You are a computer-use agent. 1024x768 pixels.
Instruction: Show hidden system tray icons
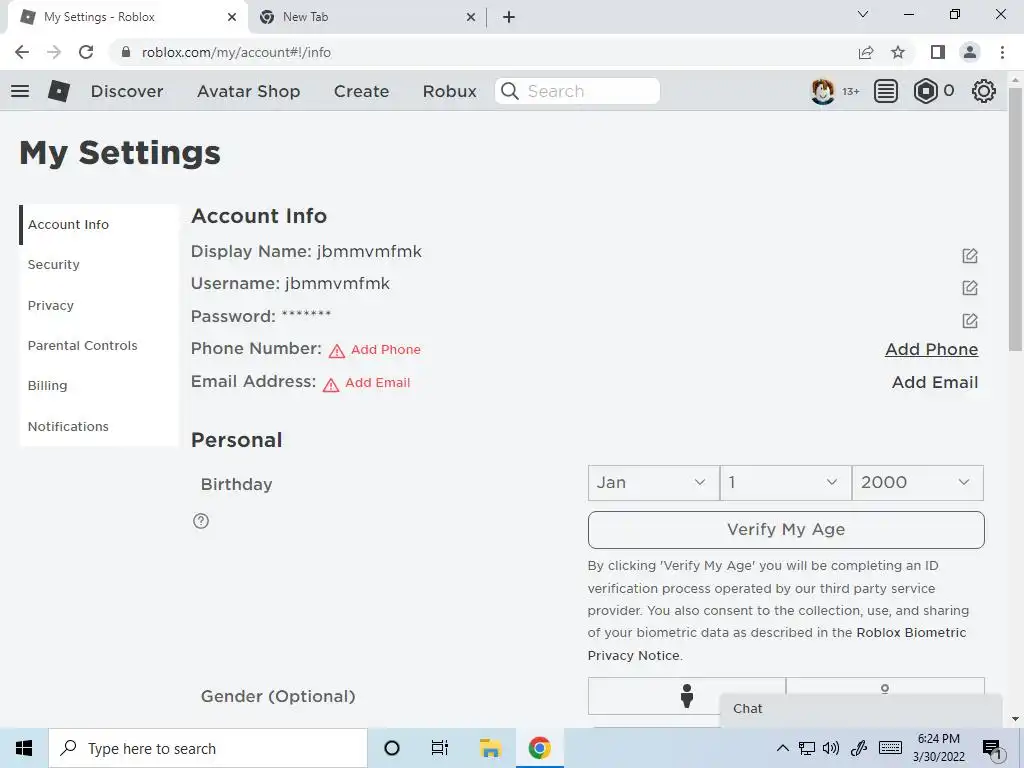782,748
